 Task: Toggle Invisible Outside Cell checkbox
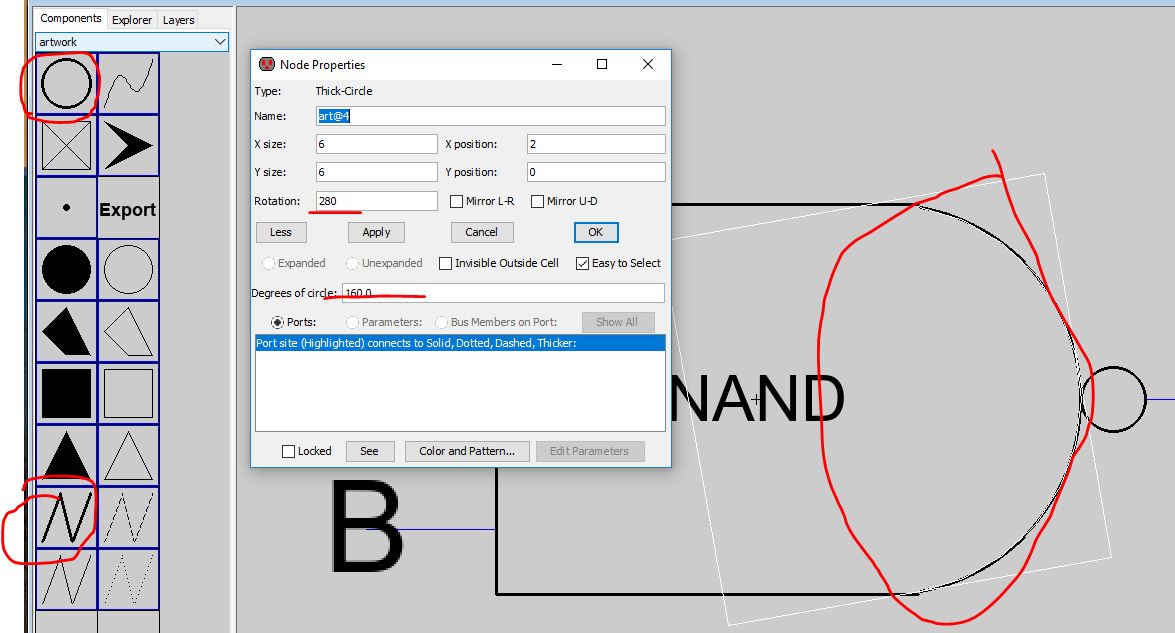coord(445,263)
